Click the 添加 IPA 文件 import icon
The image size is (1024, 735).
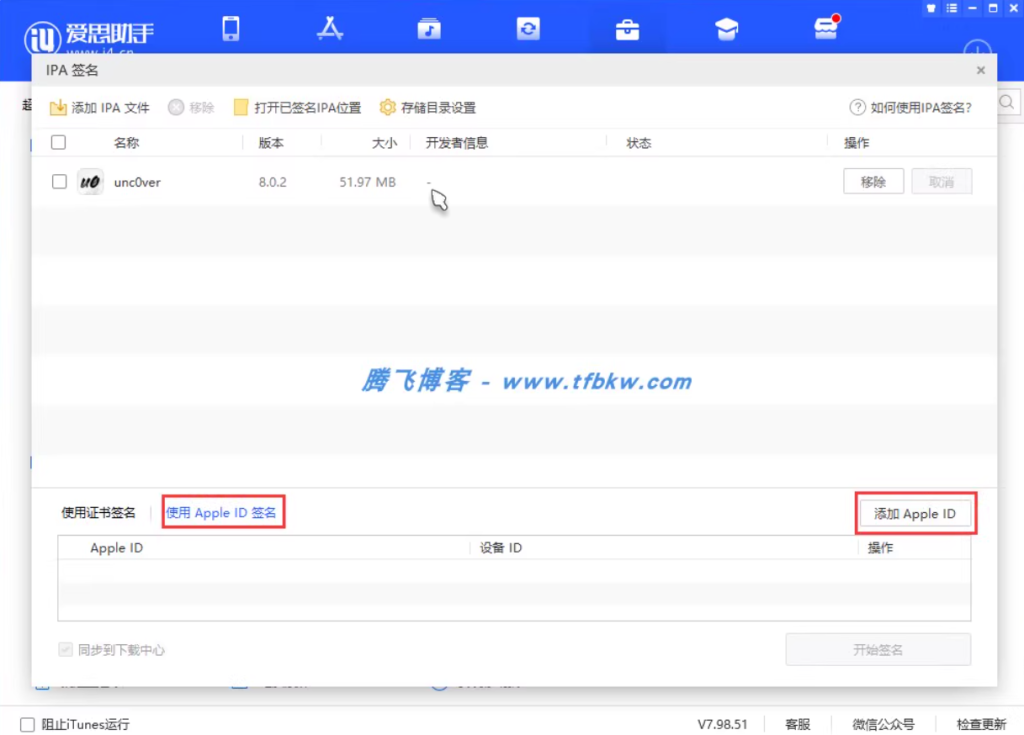click(58, 107)
